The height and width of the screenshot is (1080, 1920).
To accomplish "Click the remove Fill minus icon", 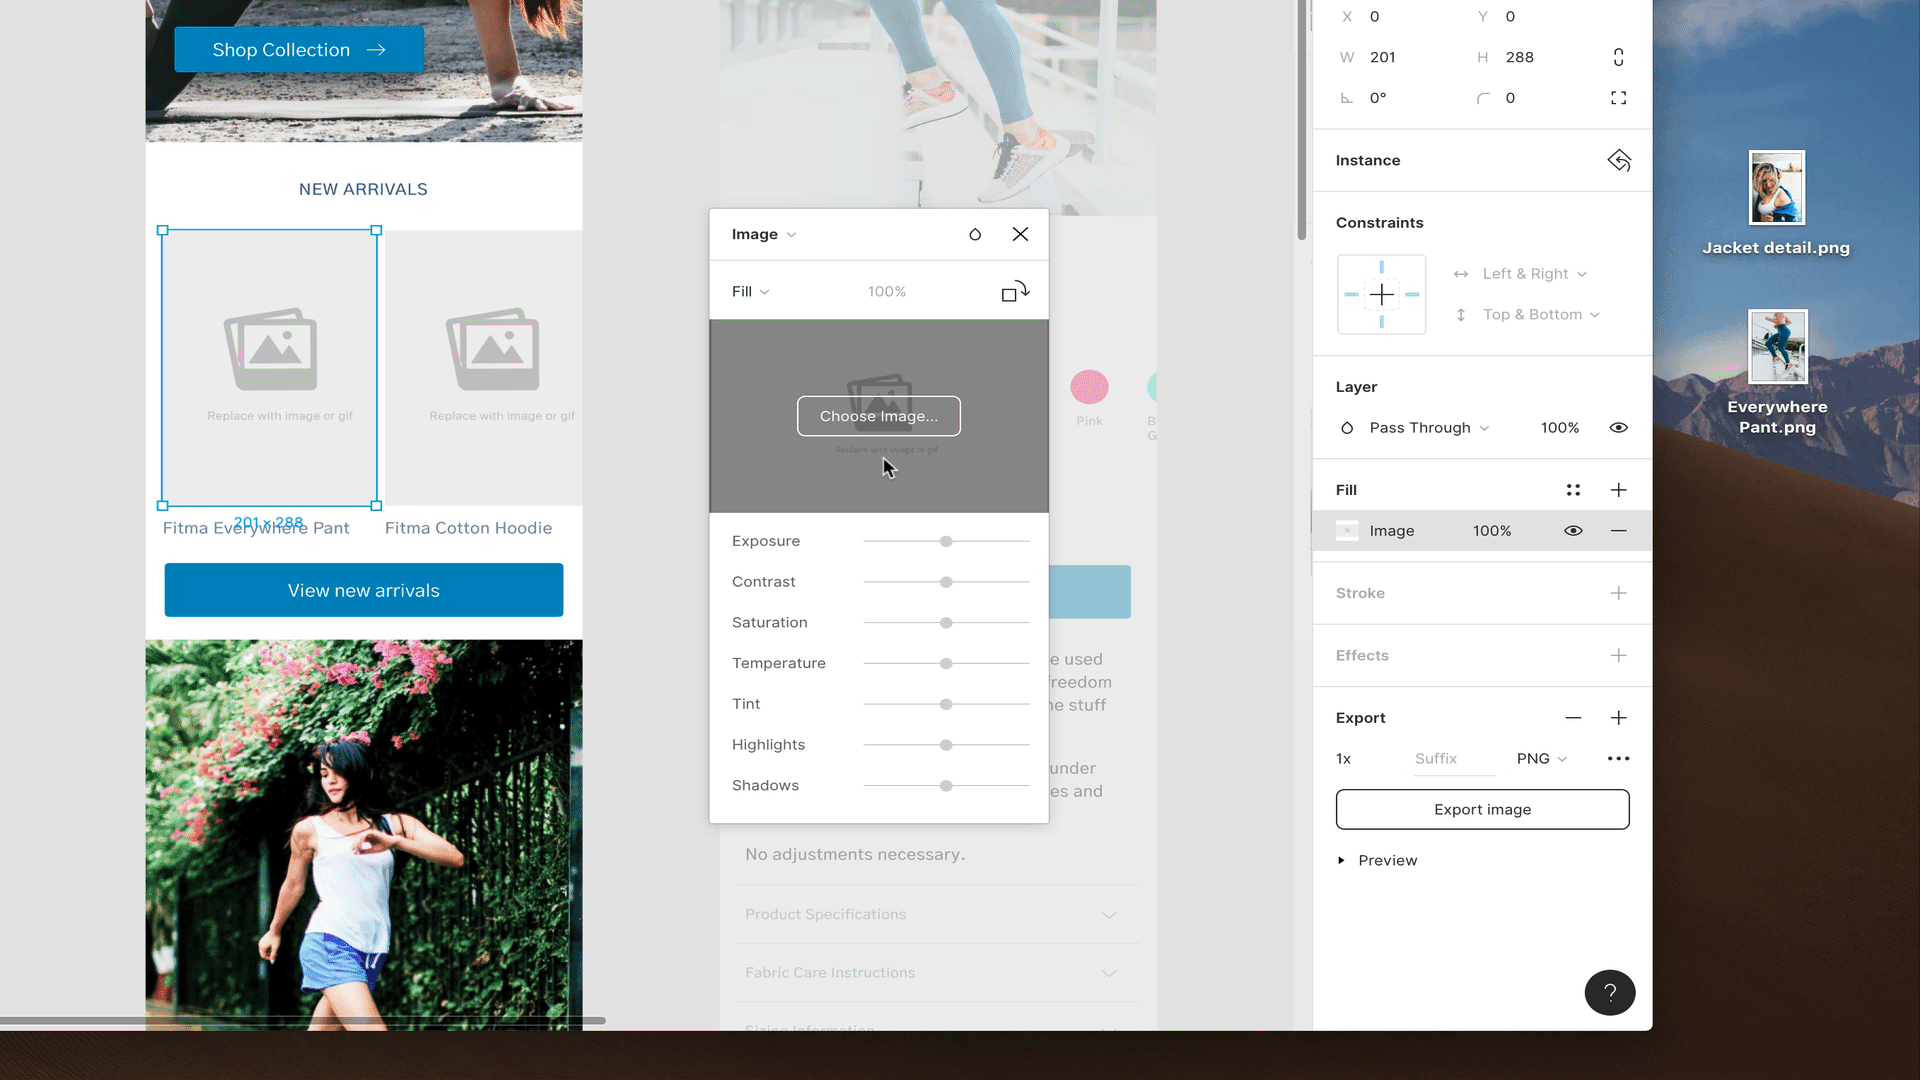I will (x=1619, y=530).
